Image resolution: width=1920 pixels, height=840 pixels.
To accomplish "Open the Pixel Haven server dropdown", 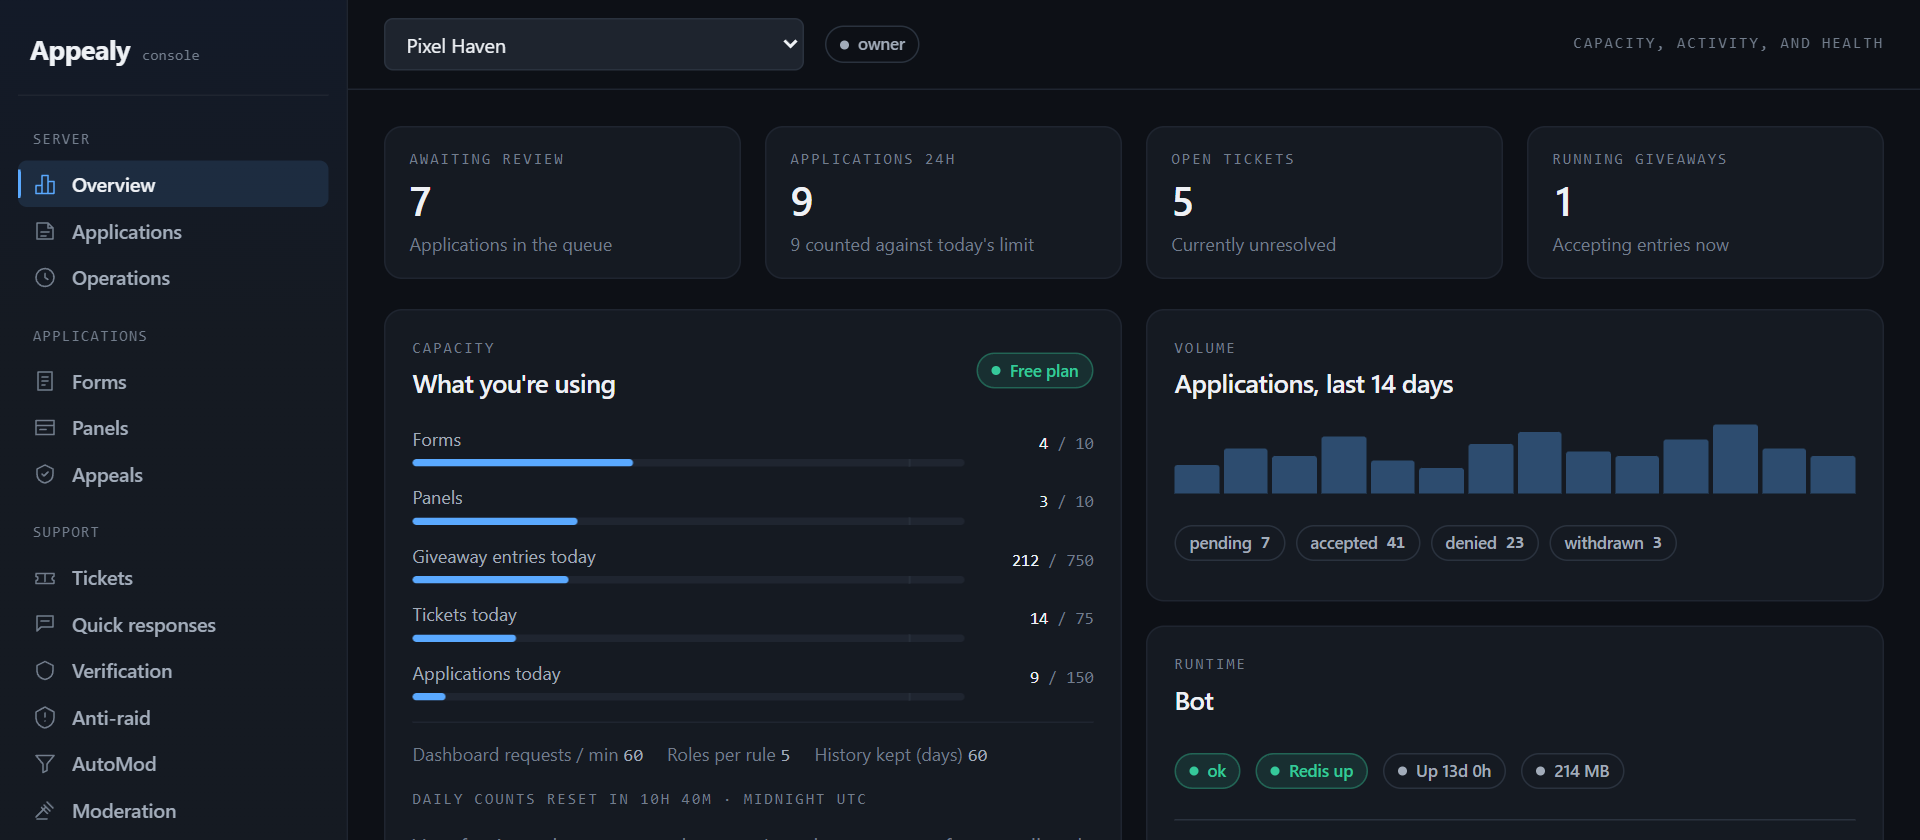I will point(594,45).
